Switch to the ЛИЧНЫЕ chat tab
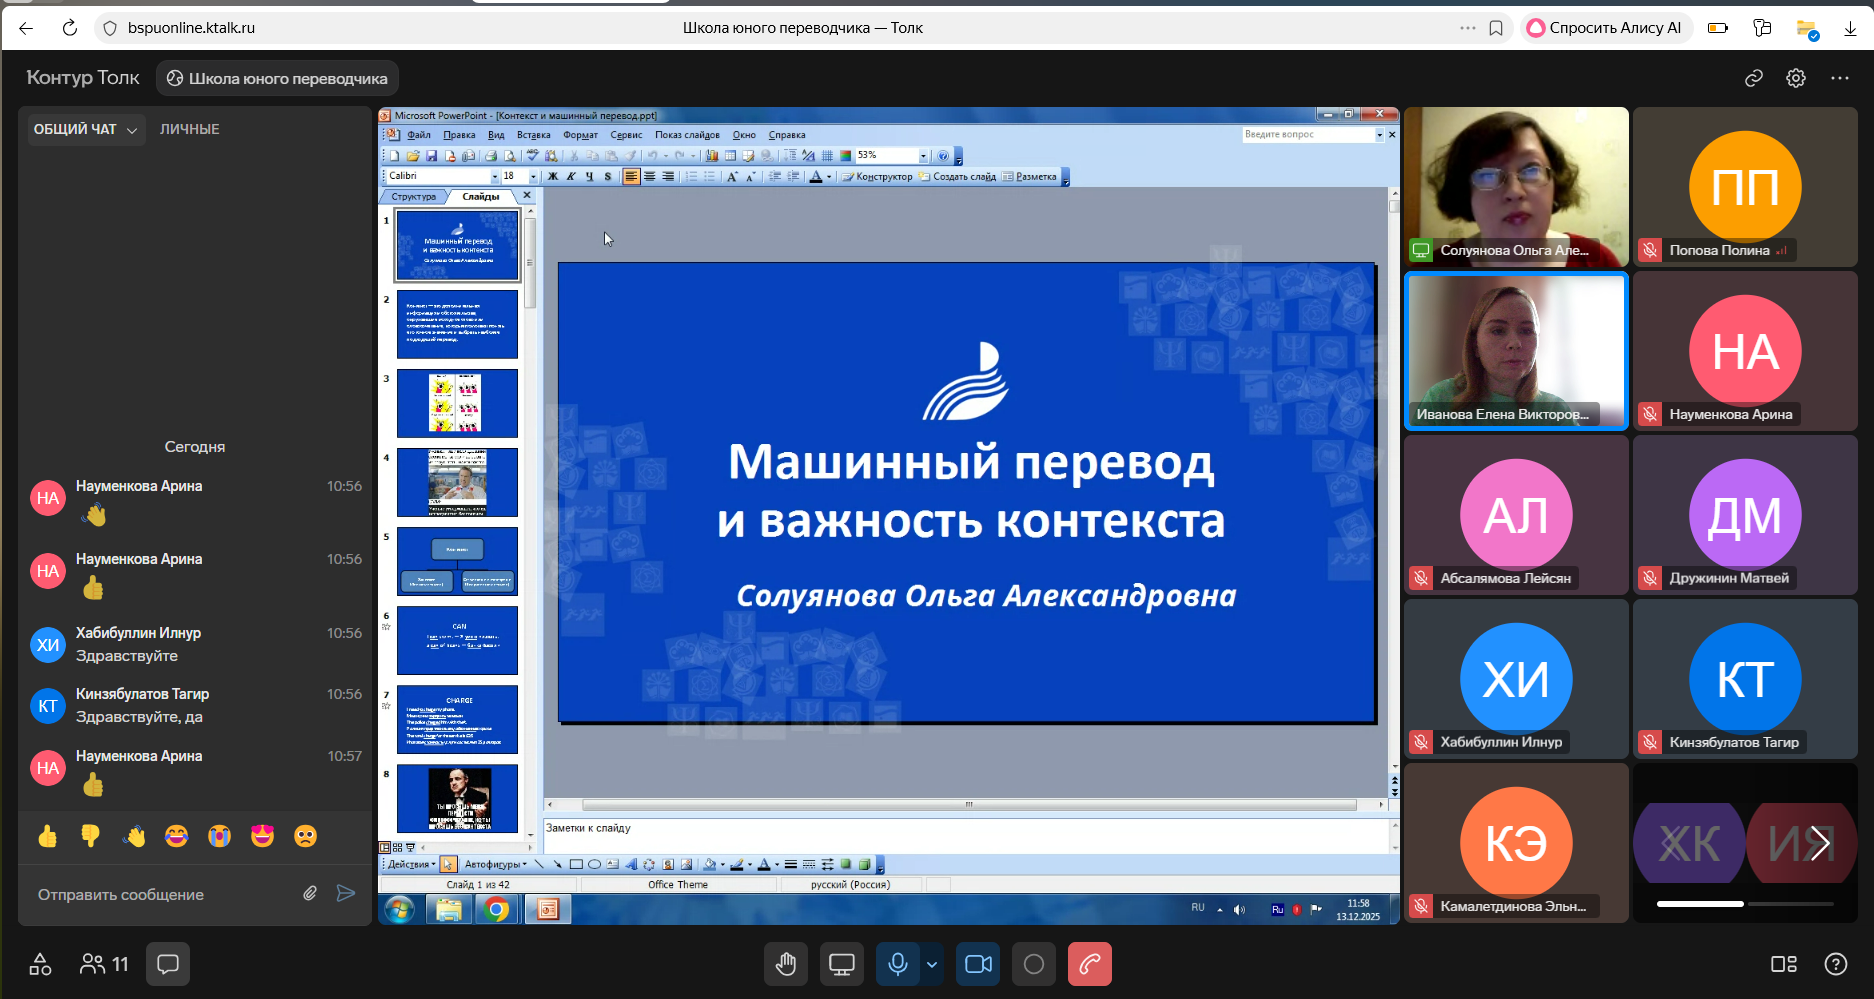The width and height of the screenshot is (1874, 999). [189, 129]
